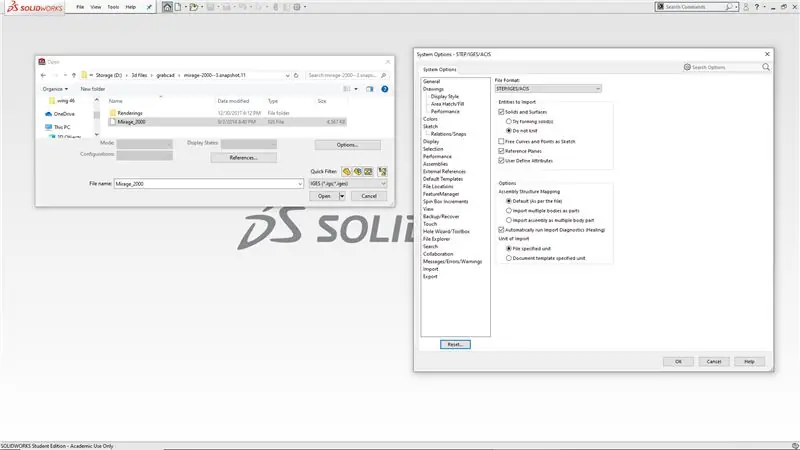Open the Options gear toolbar dropdown arrow

[x=305, y=7]
